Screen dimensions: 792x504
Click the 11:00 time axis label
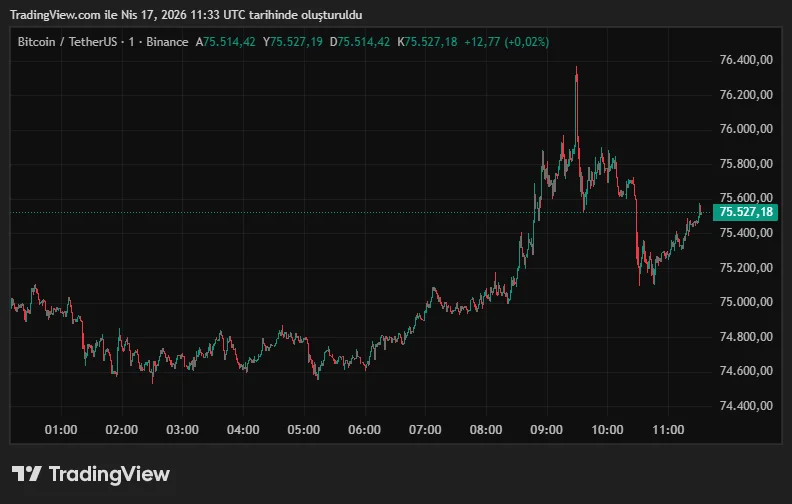point(668,430)
